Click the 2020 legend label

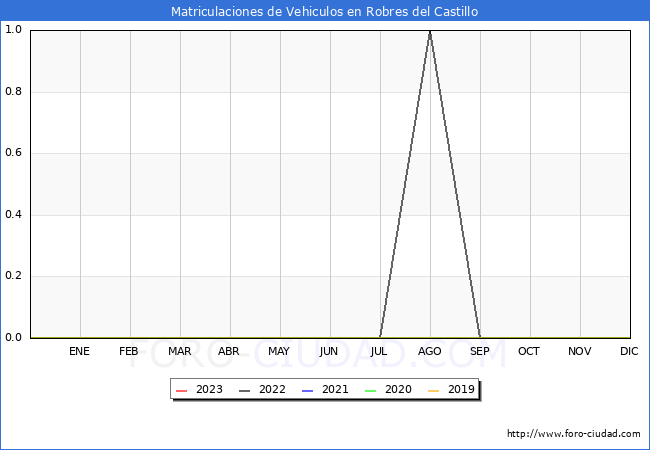click(398, 390)
